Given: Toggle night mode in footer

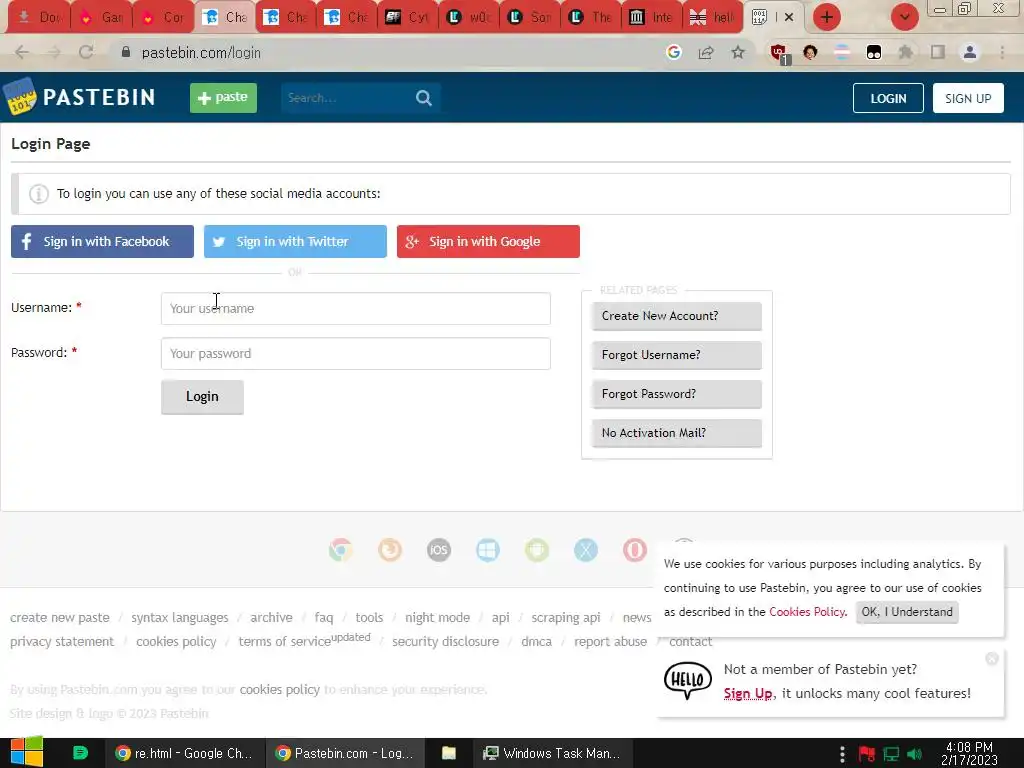Looking at the screenshot, I should 438,618.
